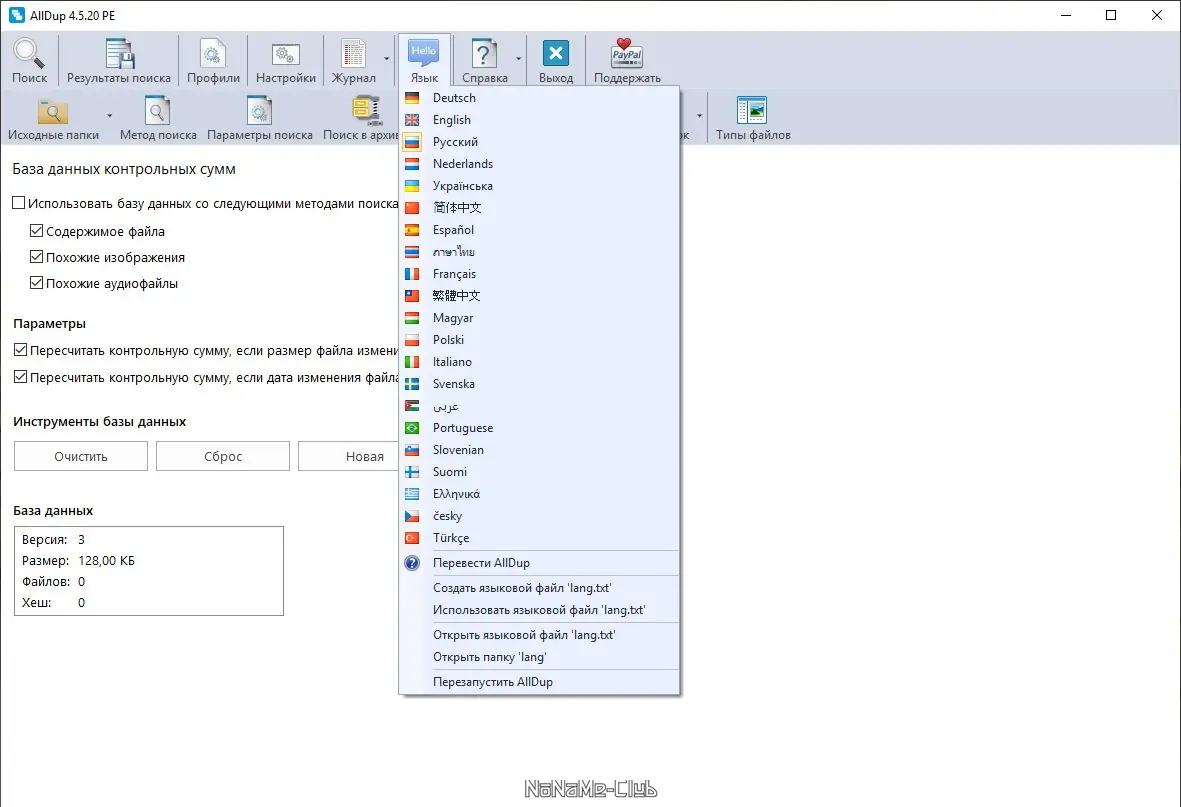
Task: Click the Ukrainian flag icon
Action: (412, 186)
